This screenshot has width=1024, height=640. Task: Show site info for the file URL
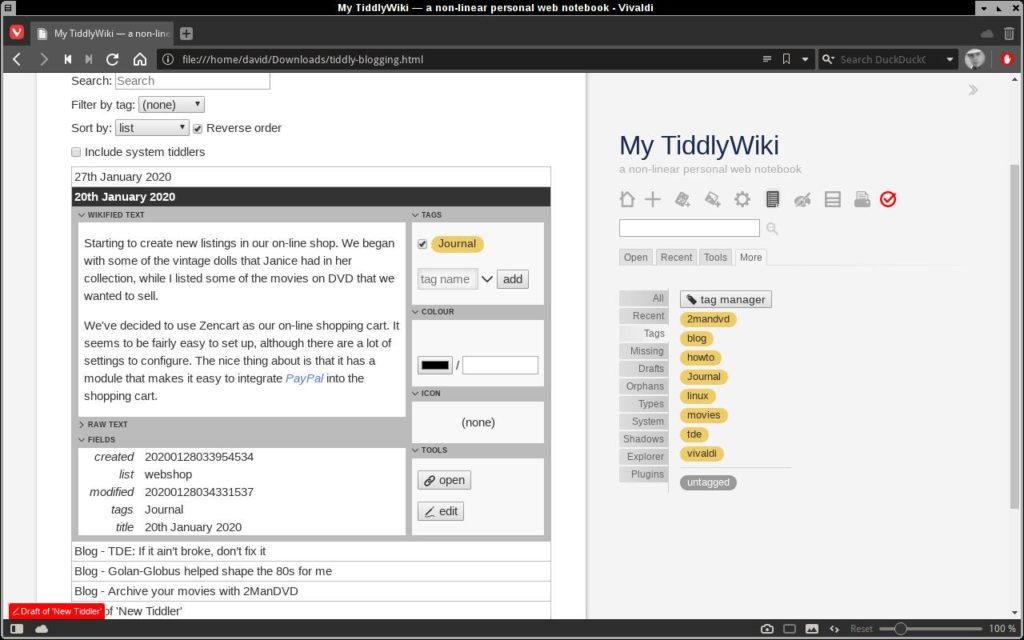168,59
